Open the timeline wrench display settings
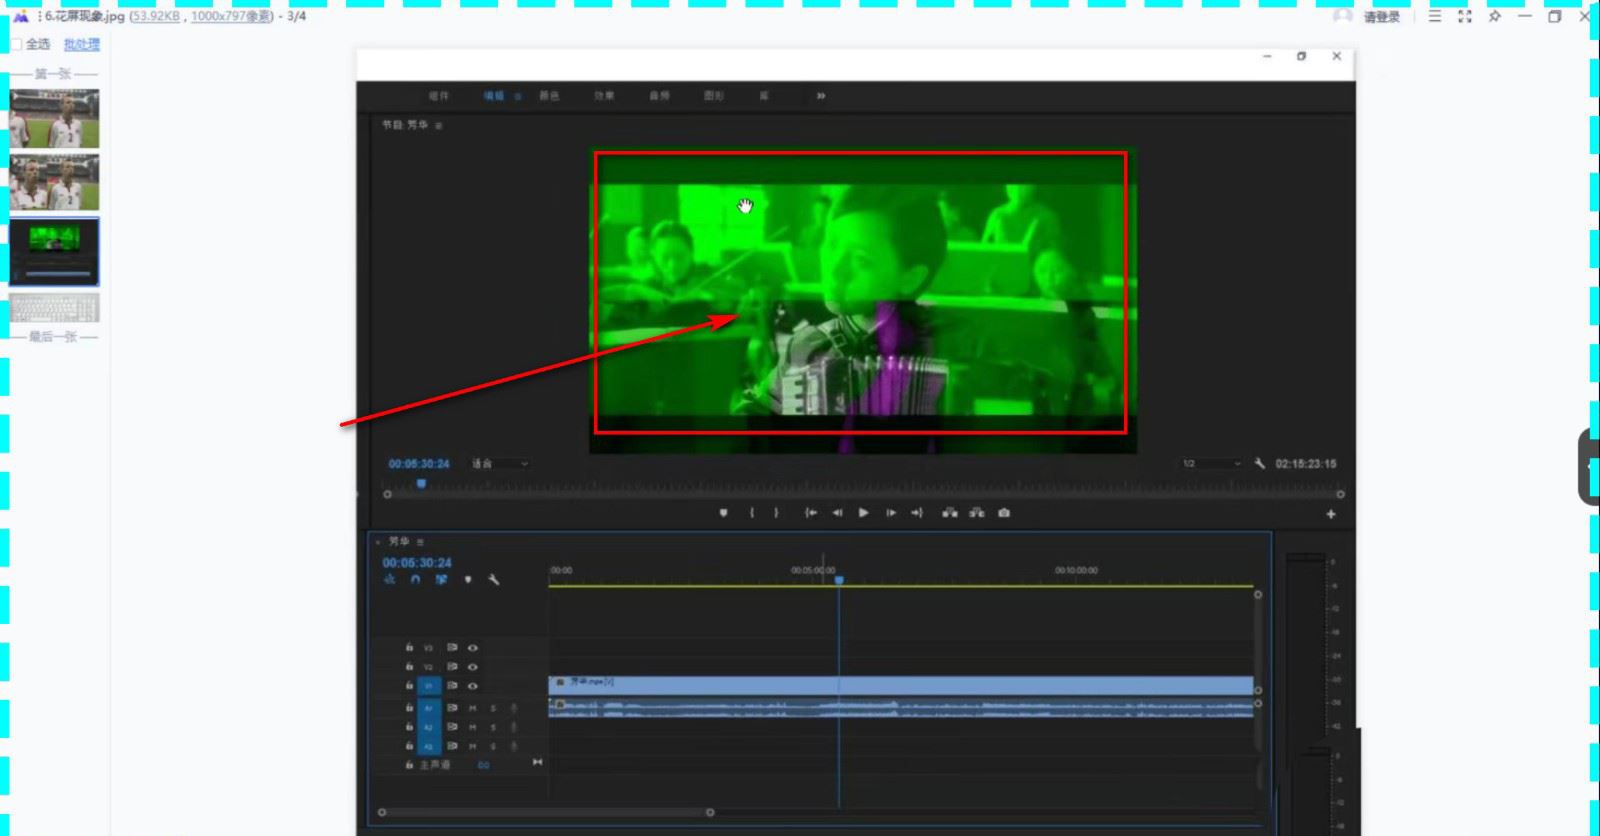The height and width of the screenshot is (836, 1600). tap(493, 580)
